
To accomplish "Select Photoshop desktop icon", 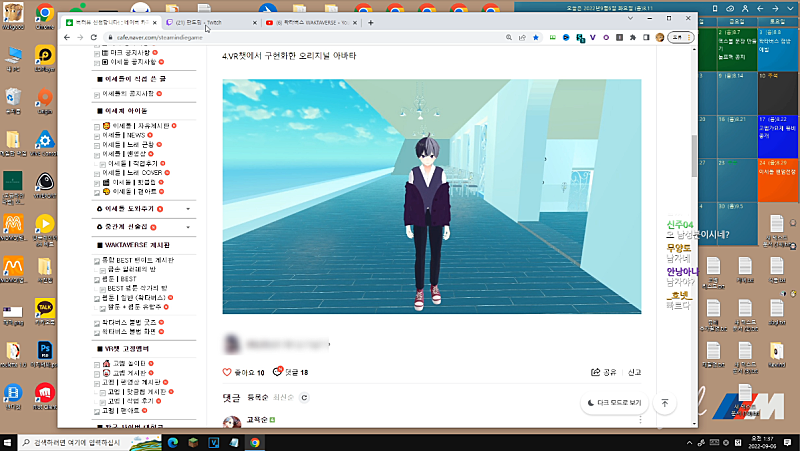I will 45,354.
